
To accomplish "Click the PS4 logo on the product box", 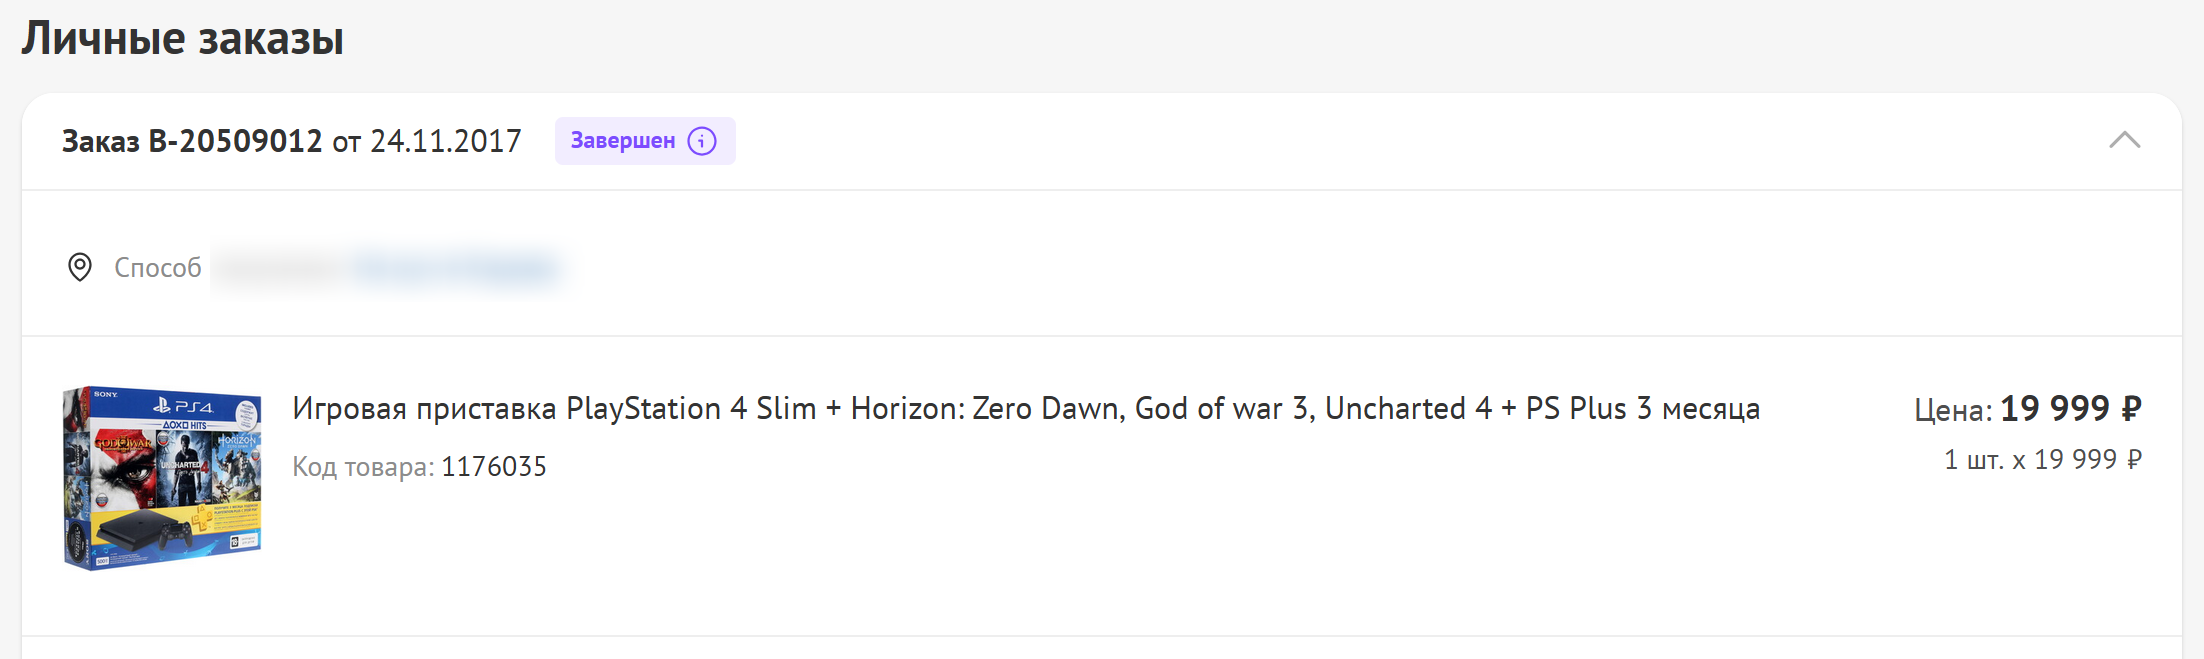I will (x=184, y=406).
